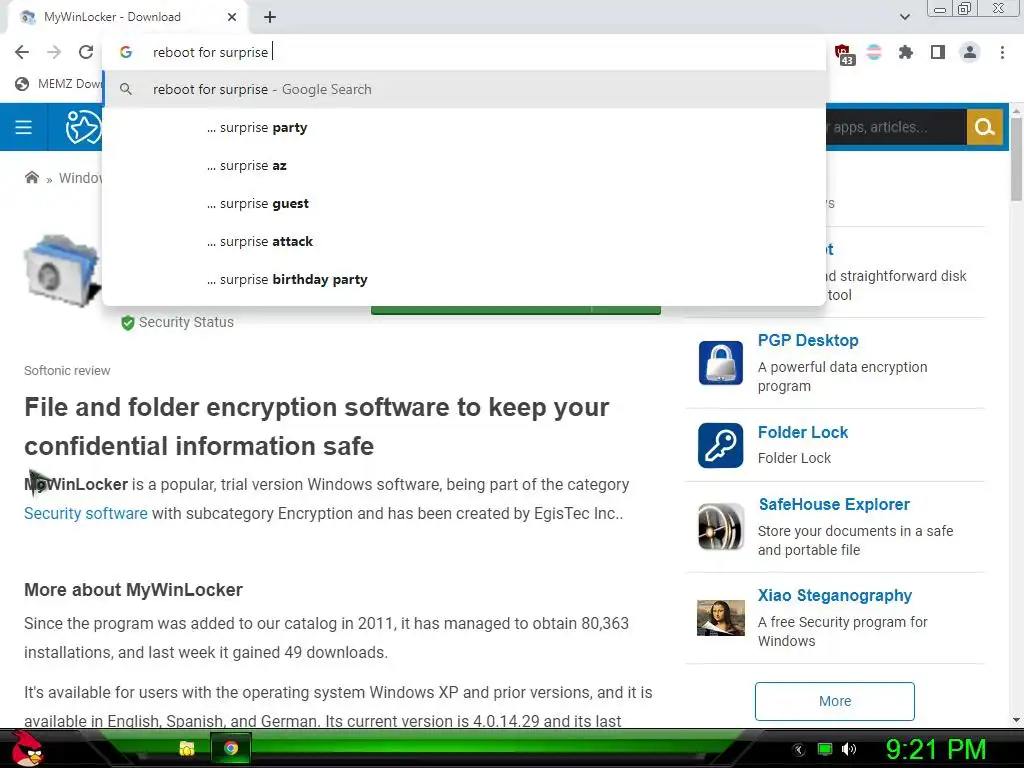Click the page vertical scrollbar thumb

point(1016,160)
